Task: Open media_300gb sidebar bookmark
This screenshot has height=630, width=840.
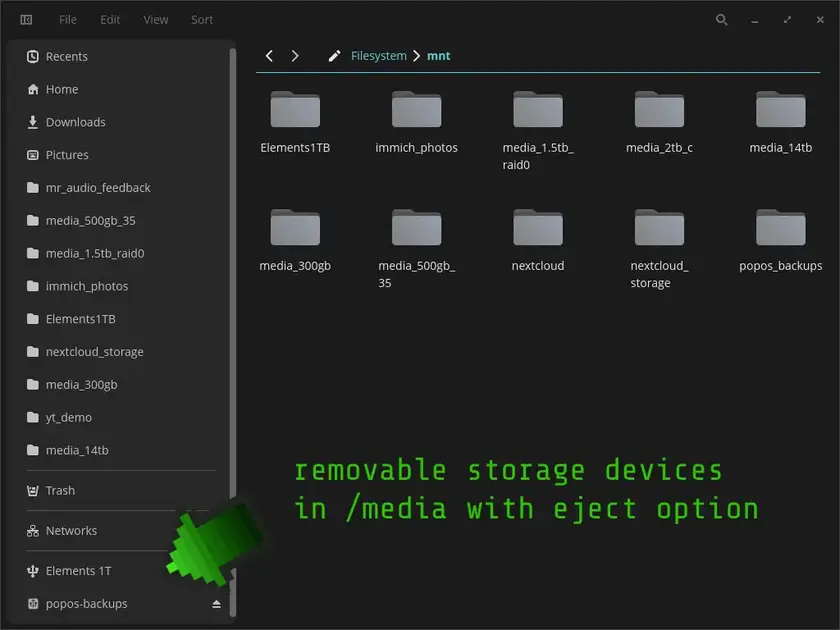Action: click(x=123, y=384)
